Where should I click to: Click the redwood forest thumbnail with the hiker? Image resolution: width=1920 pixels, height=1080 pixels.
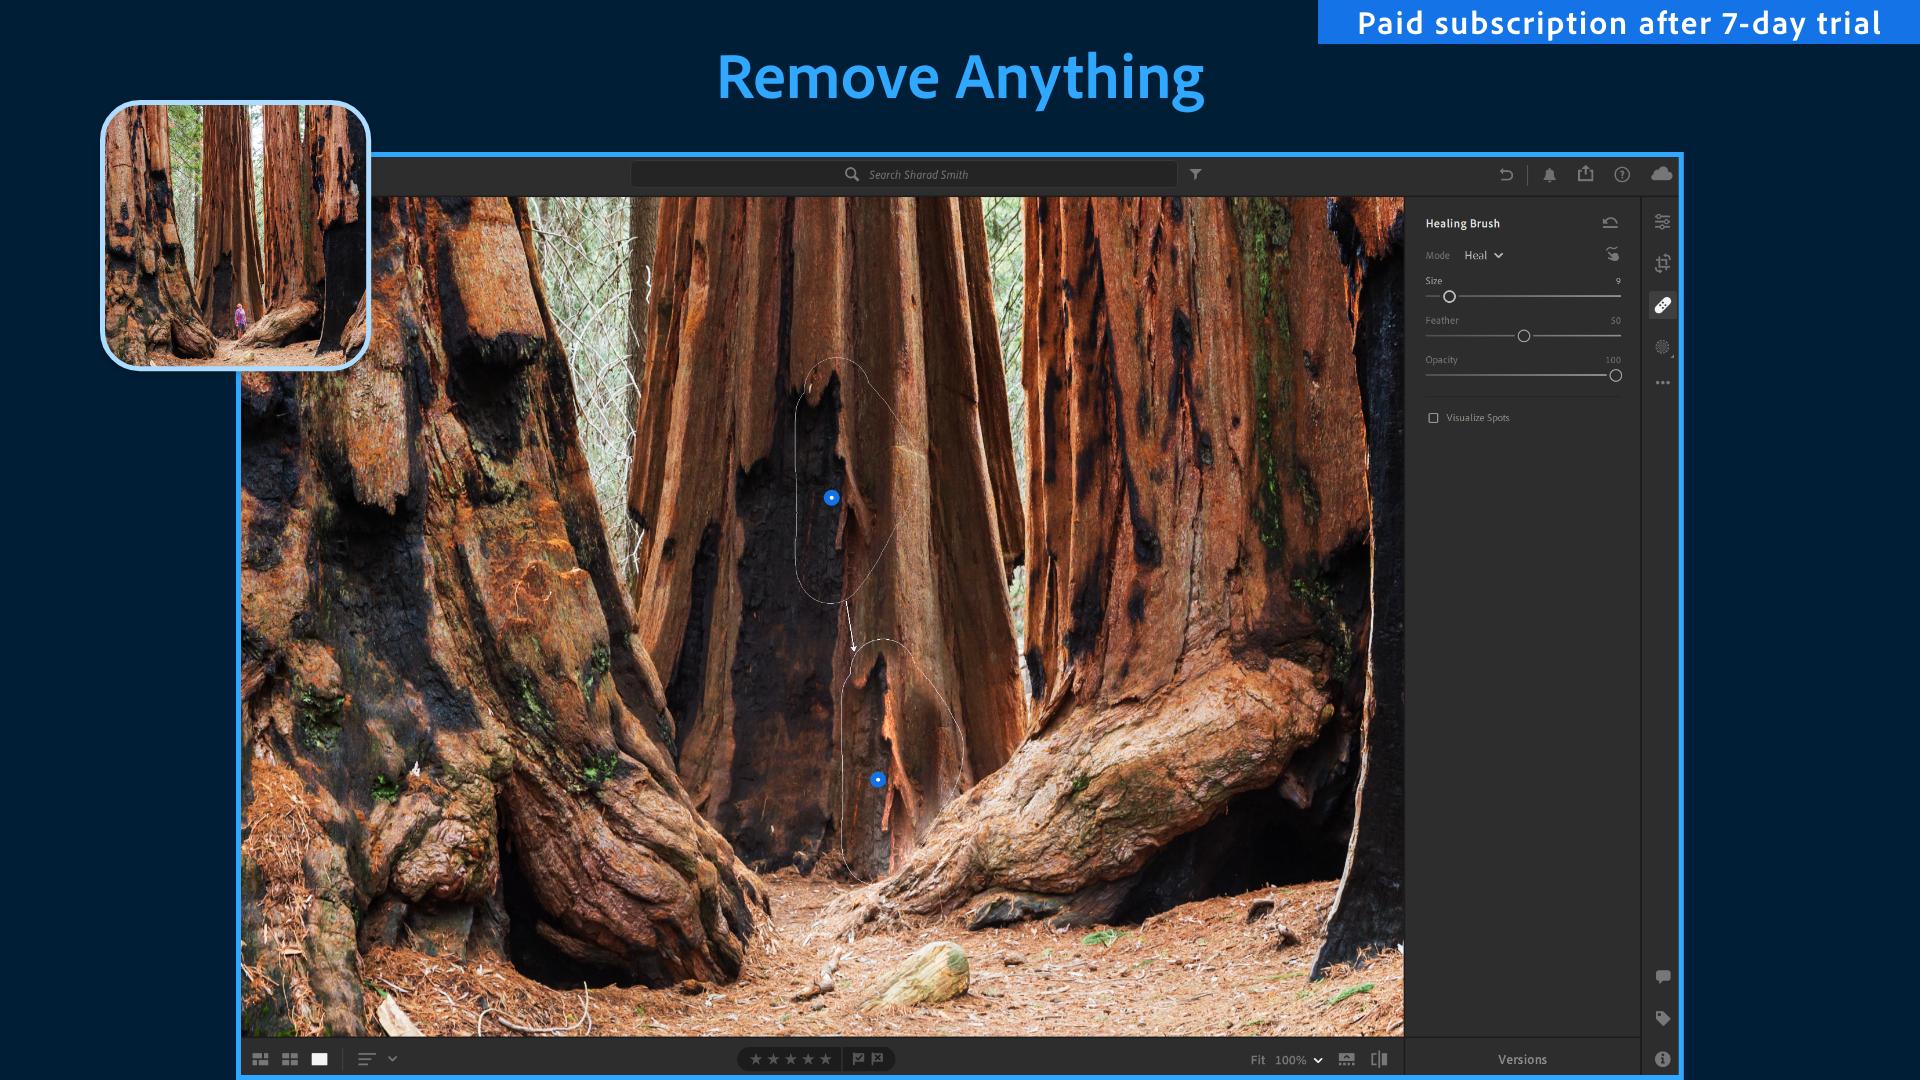236,235
